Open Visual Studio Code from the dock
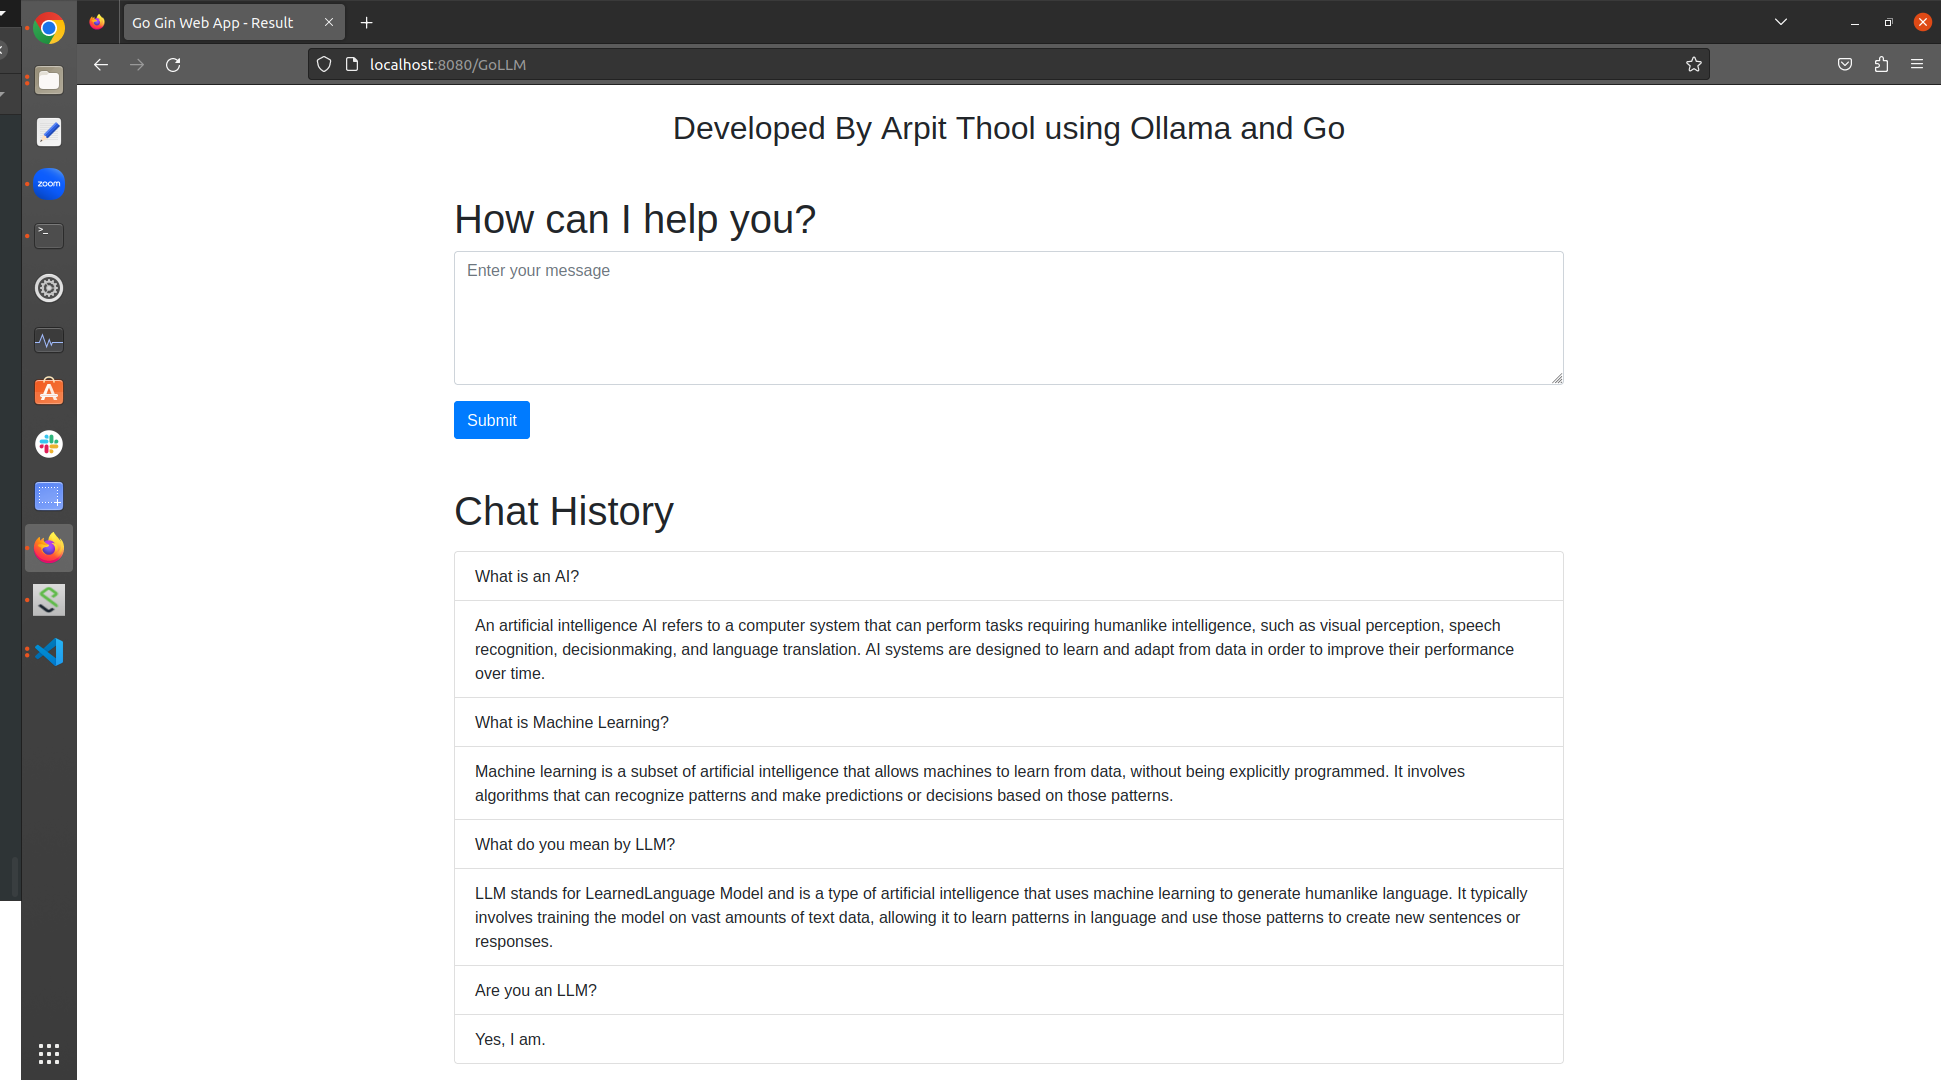1941x1080 pixels. pyautogui.click(x=48, y=651)
